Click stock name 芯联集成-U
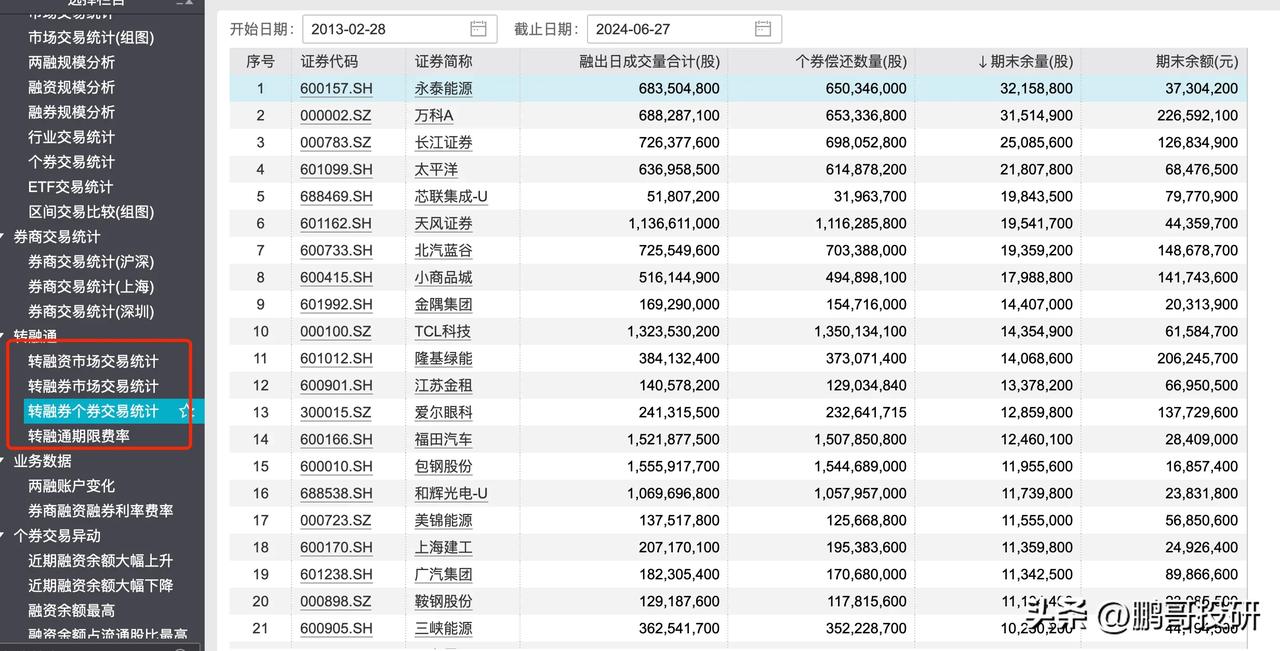1280x651 pixels. (451, 197)
